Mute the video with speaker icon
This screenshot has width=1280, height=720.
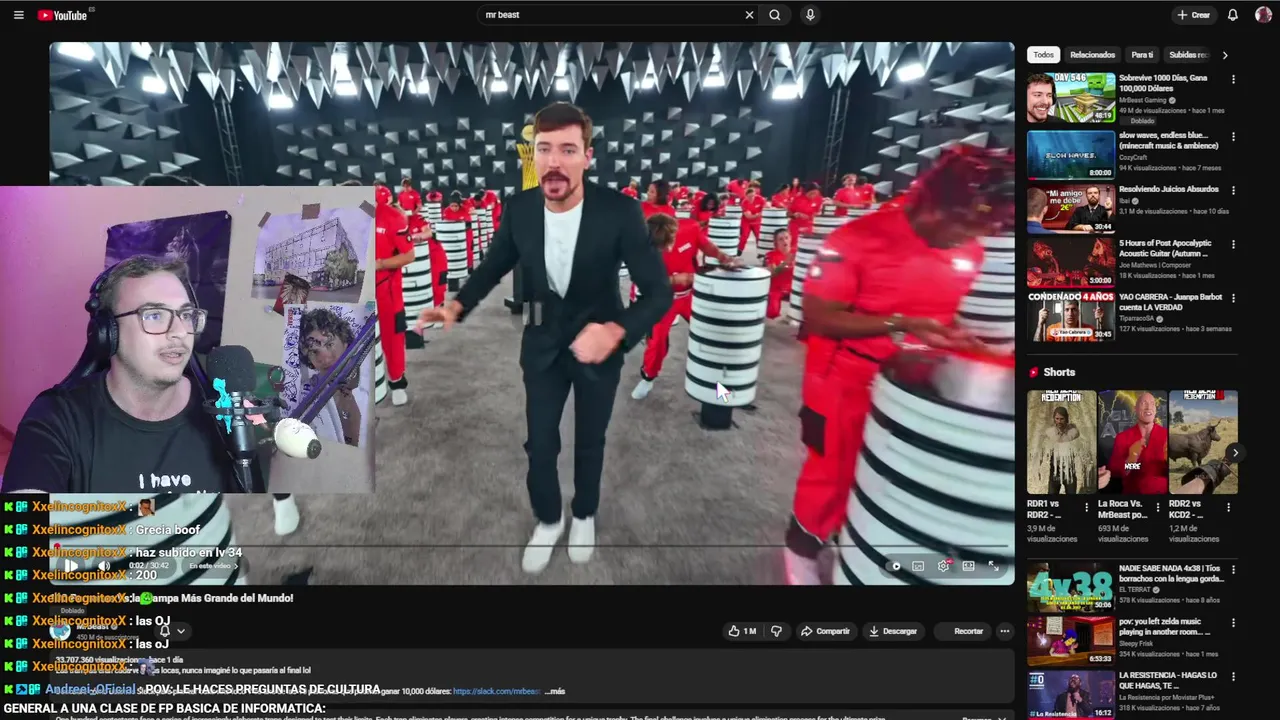point(103,566)
